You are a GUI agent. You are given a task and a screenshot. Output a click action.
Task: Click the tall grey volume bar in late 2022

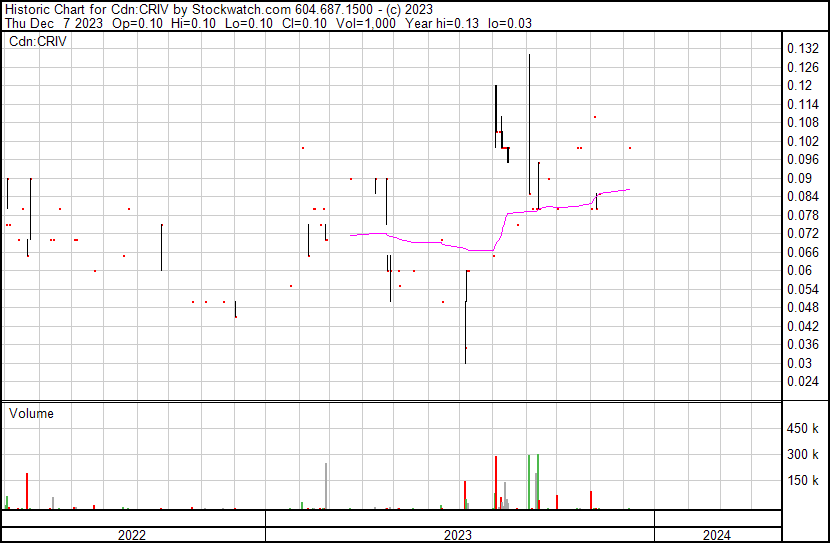pos(326,486)
